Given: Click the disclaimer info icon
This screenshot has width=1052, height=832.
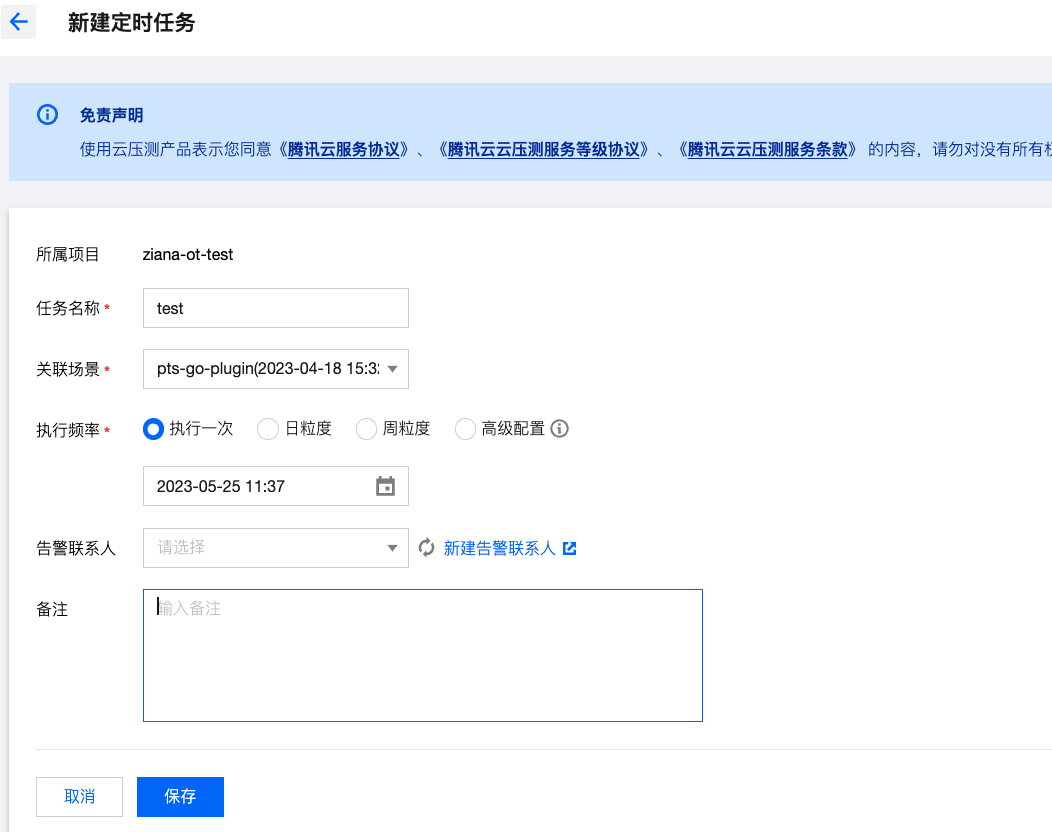Looking at the screenshot, I should [47, 115].
